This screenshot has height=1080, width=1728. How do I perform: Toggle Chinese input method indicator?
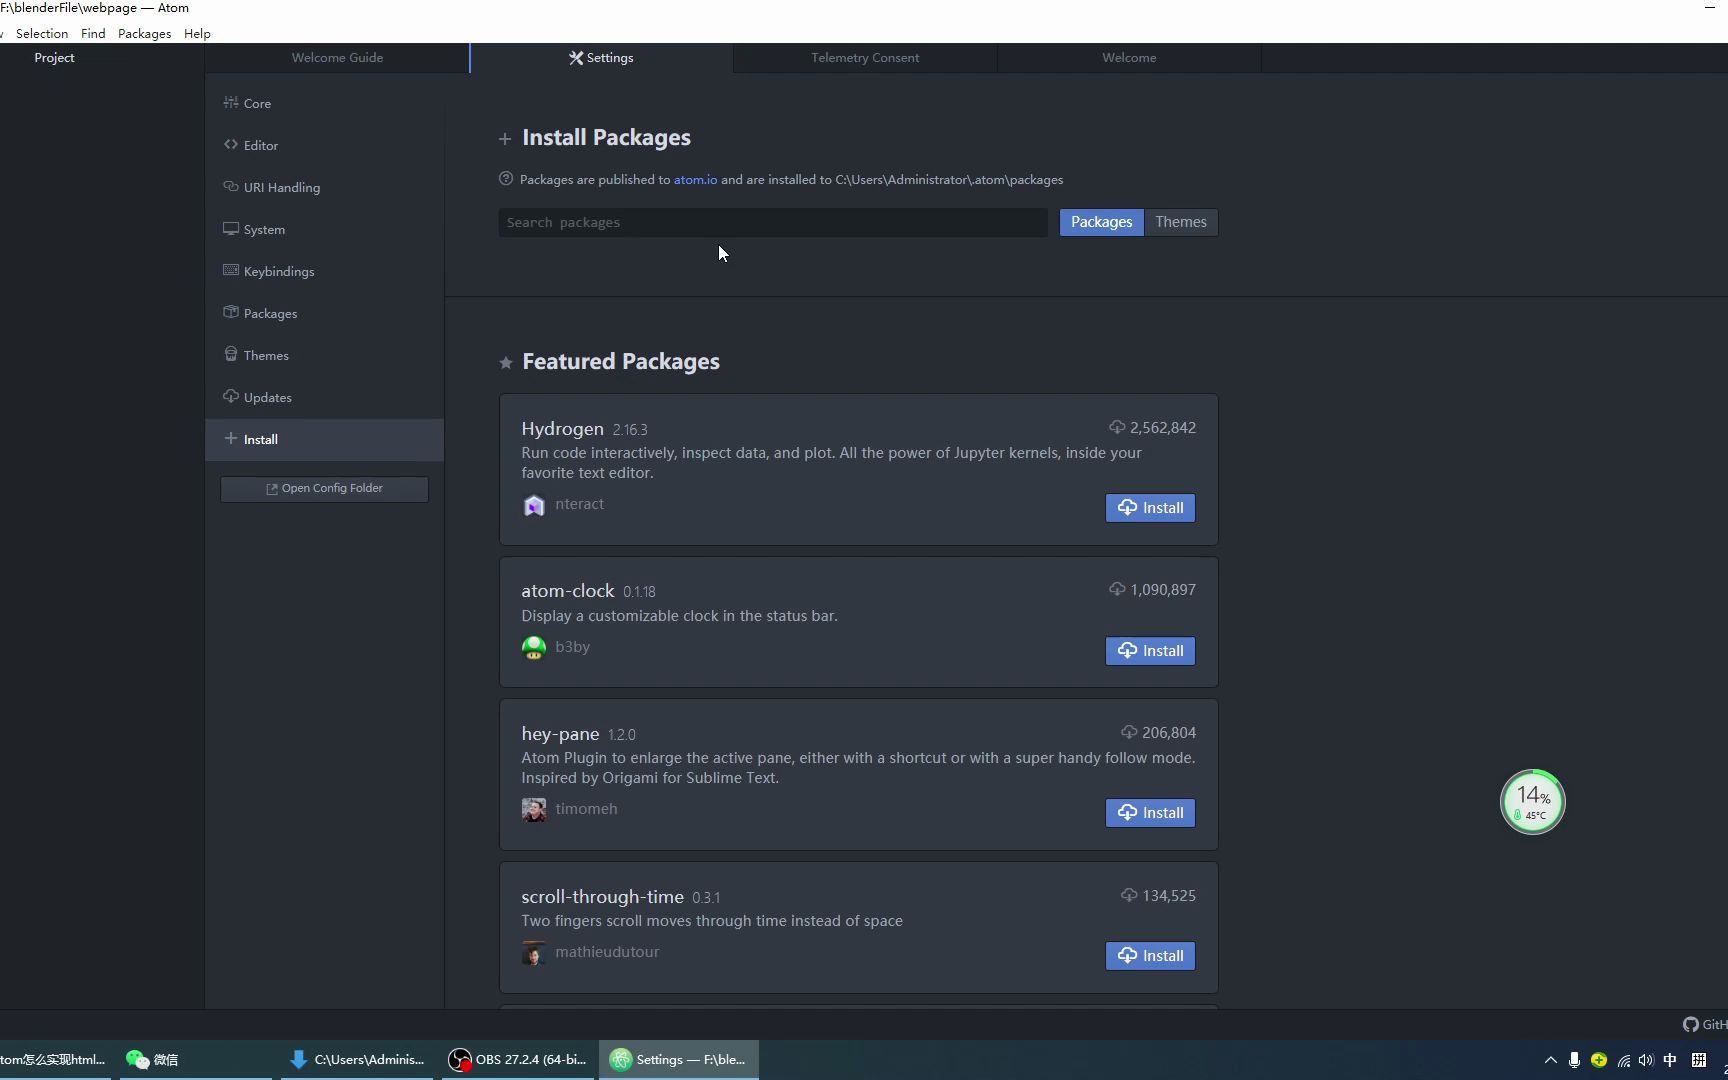(1670, 1060)
